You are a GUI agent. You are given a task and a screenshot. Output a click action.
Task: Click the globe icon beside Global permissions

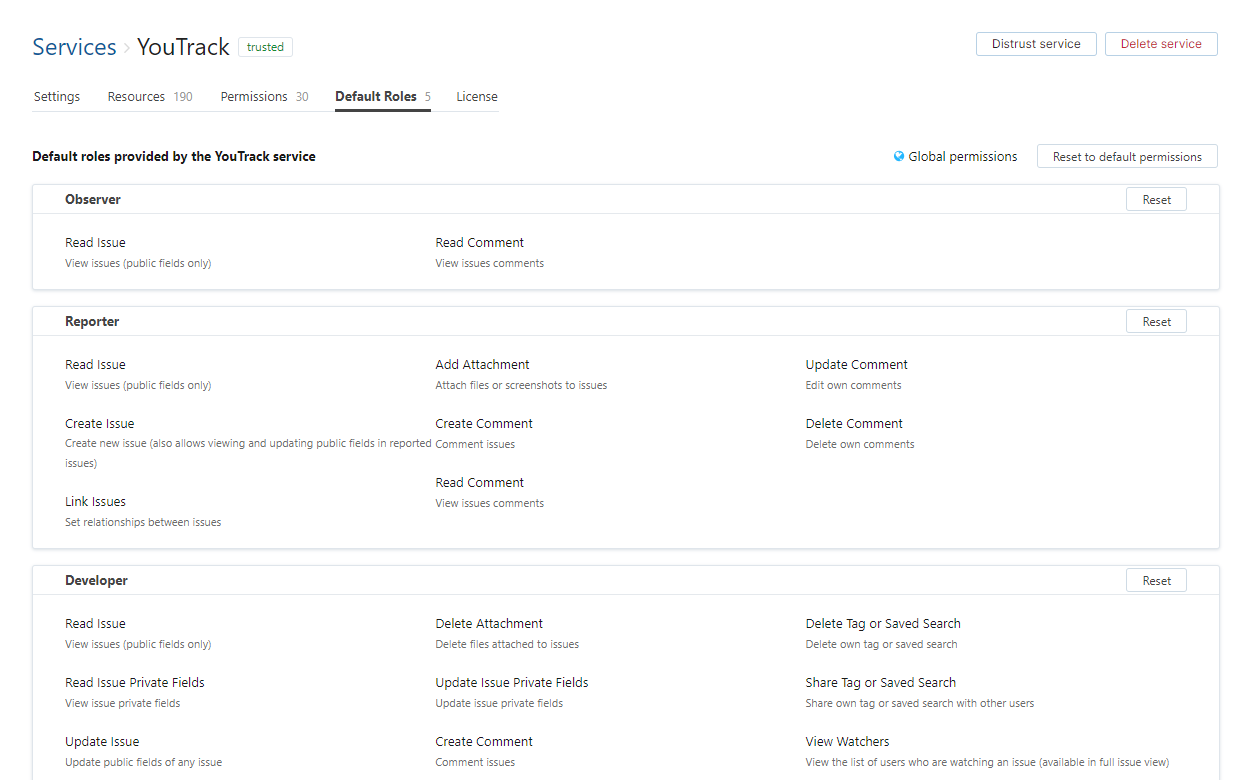(x=899, y=157)
